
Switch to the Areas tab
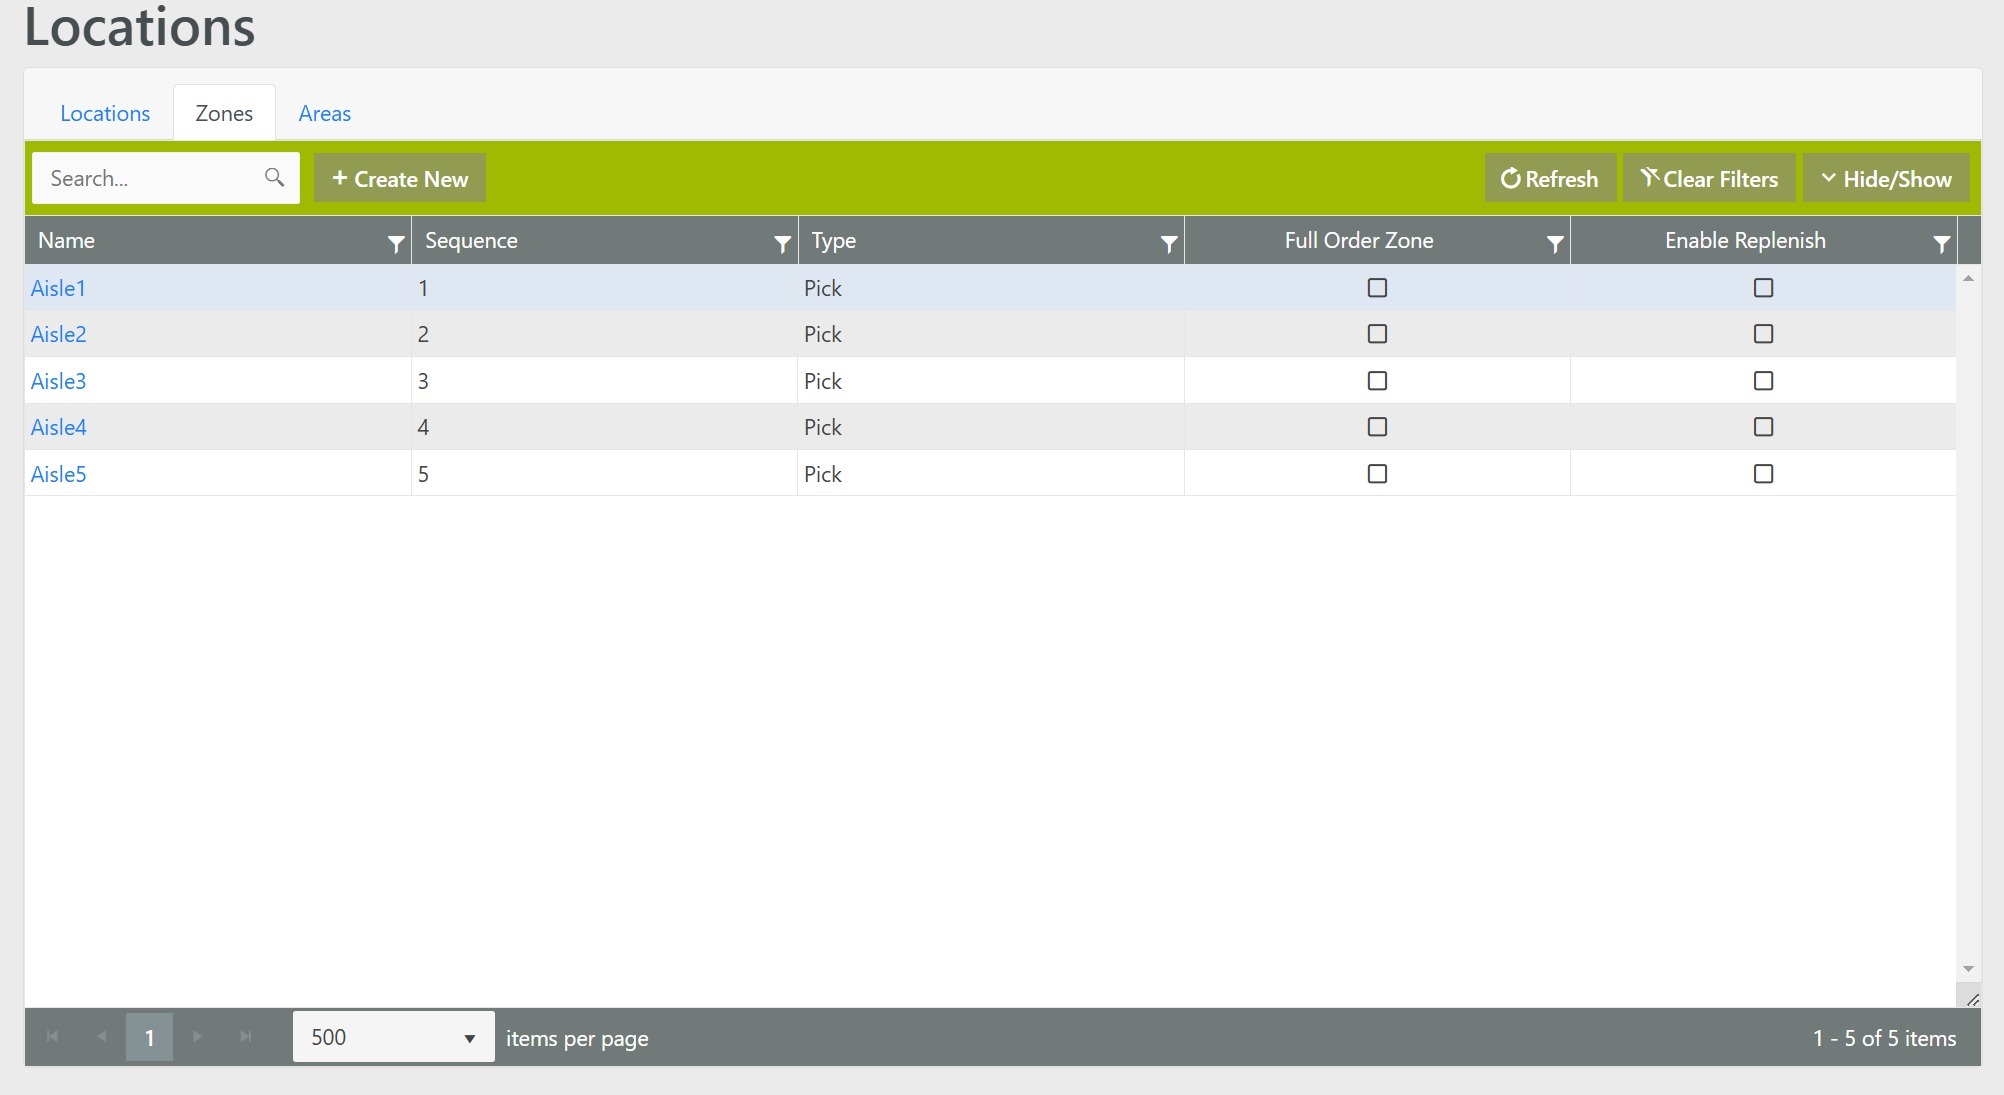[324, 113]
